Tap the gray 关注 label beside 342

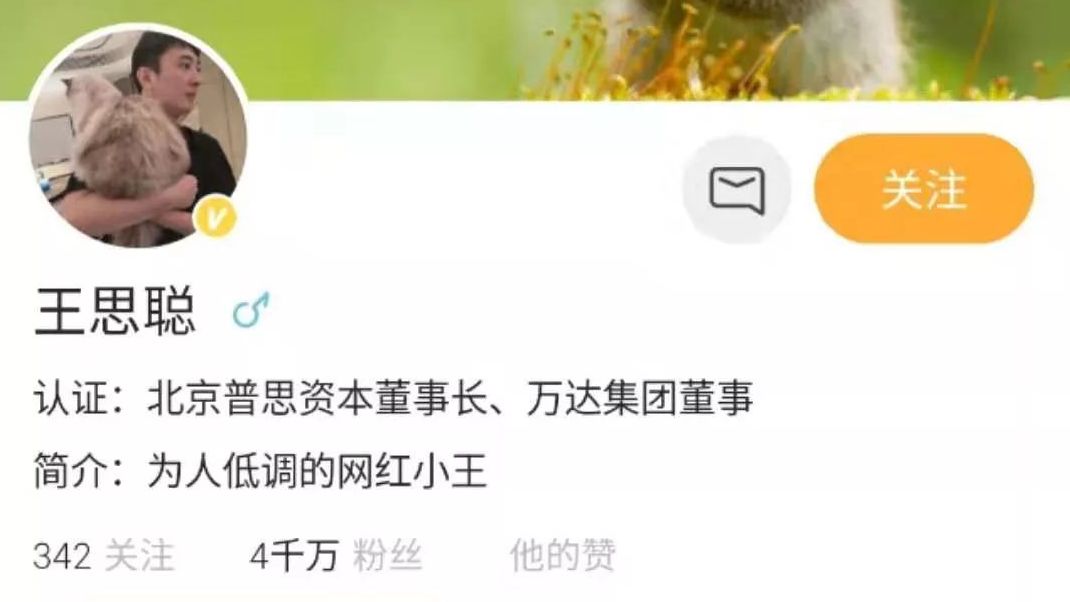(x=139, y=555)
